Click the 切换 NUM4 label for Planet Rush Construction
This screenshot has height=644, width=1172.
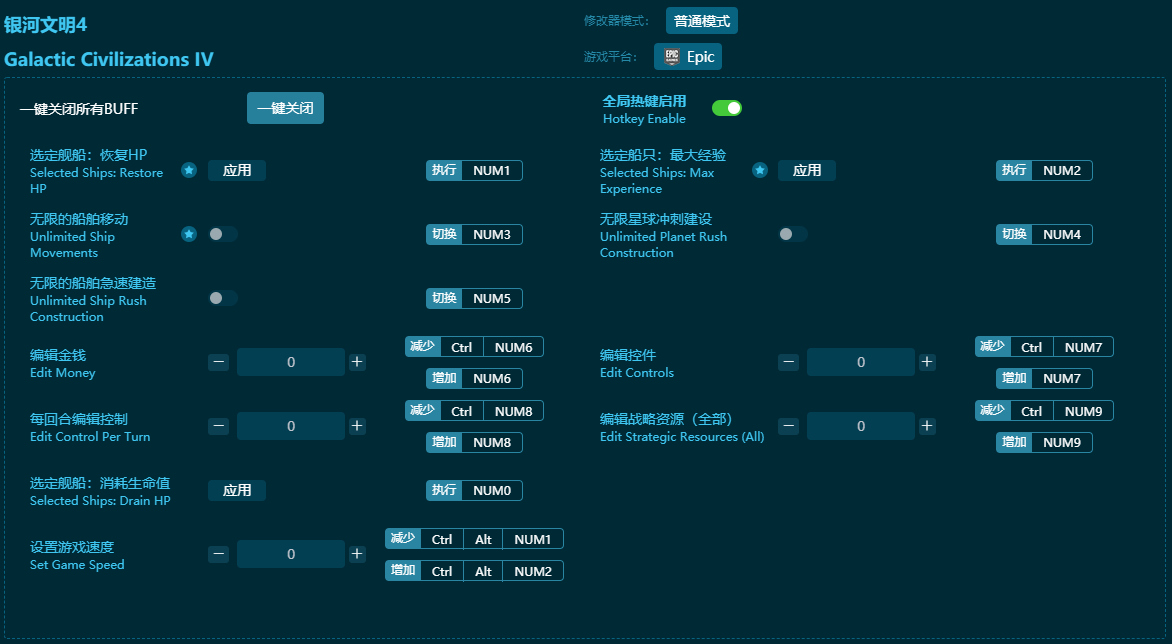[1044, 234]
